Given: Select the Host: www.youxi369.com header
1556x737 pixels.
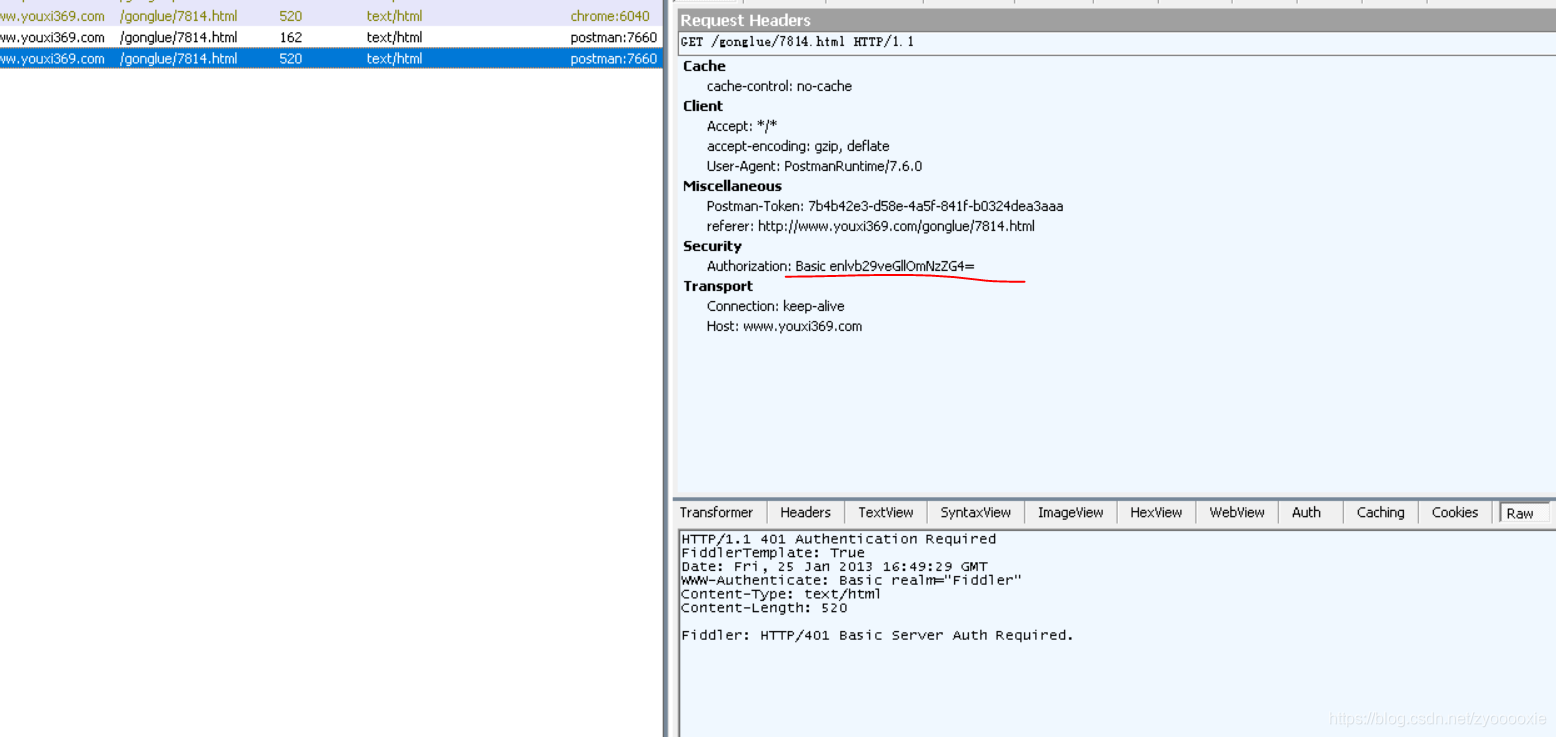Looking at the screenshot, I should click(784, 326).
